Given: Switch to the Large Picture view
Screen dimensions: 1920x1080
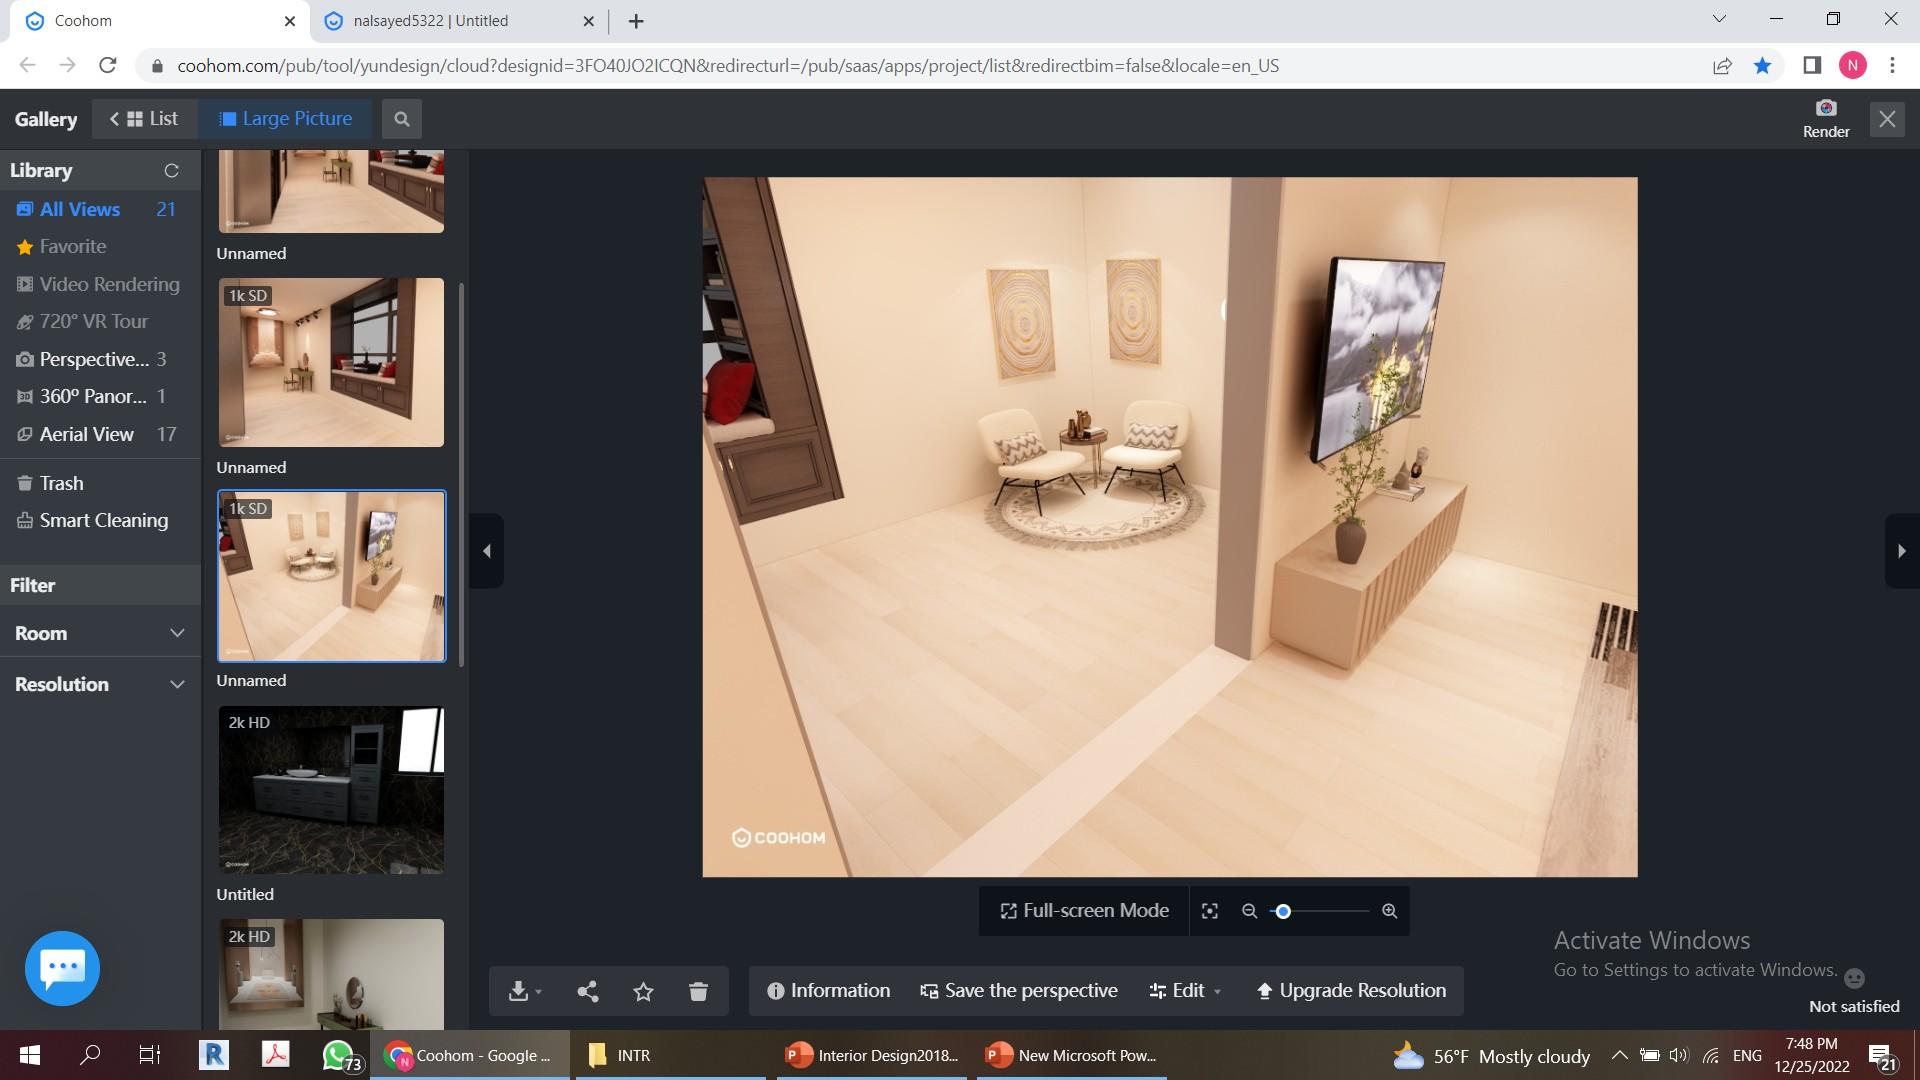Looking at the screenshot, I should coord(285,119).
